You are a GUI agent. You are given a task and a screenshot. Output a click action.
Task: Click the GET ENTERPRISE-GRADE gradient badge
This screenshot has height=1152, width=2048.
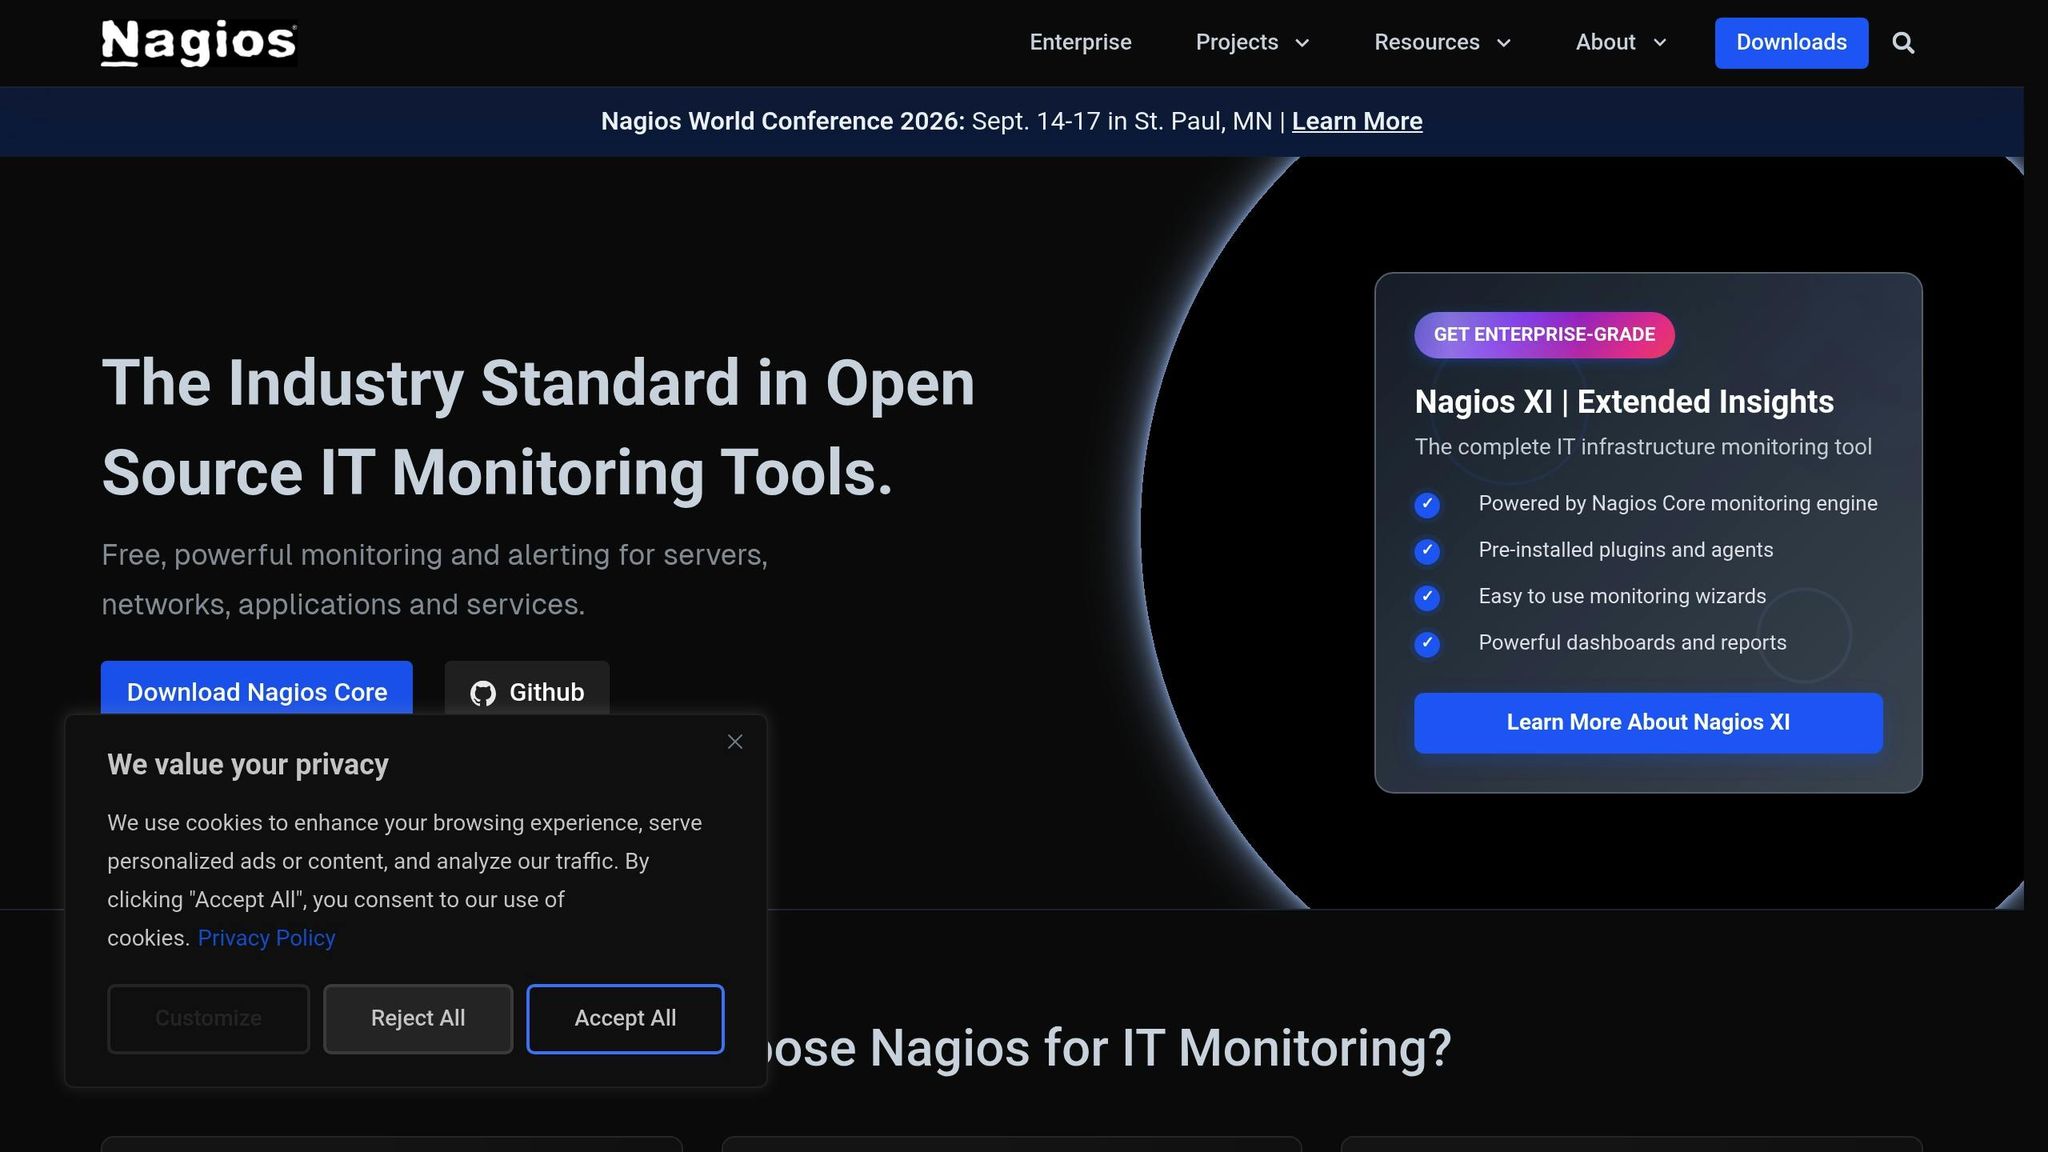[1544, 334]
